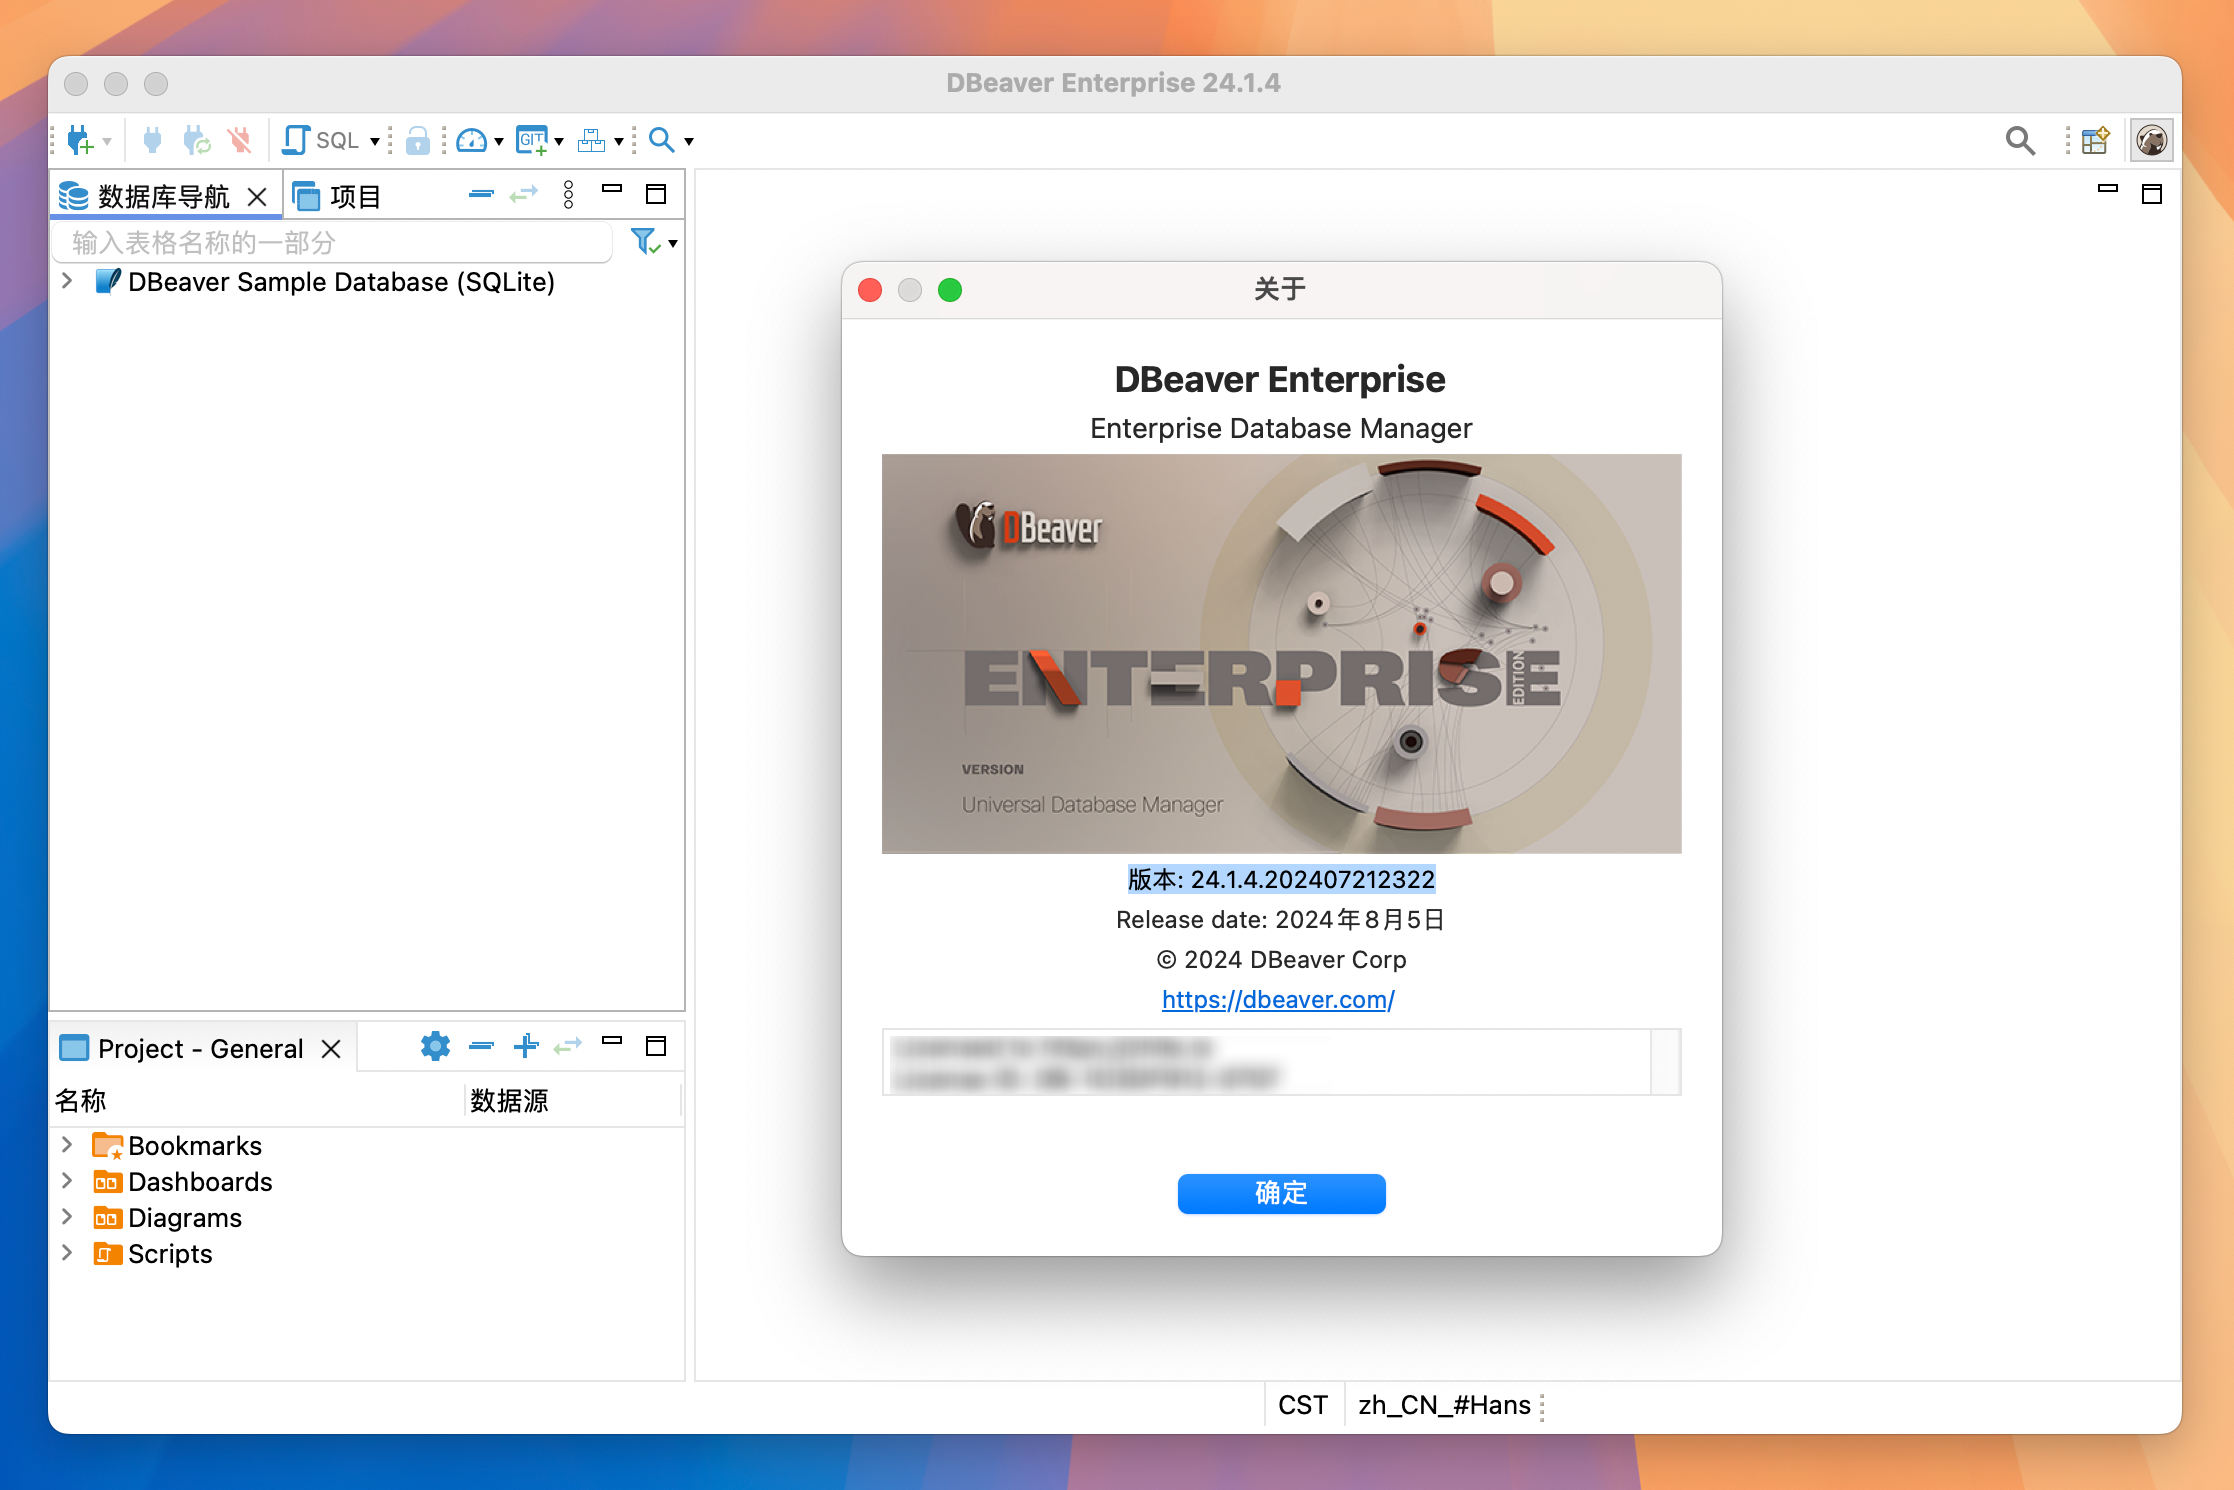This screenshot has height=1490, width=2234.
Task: Click the https://dbeaver.com/ link
Action: pos(1278,999)
